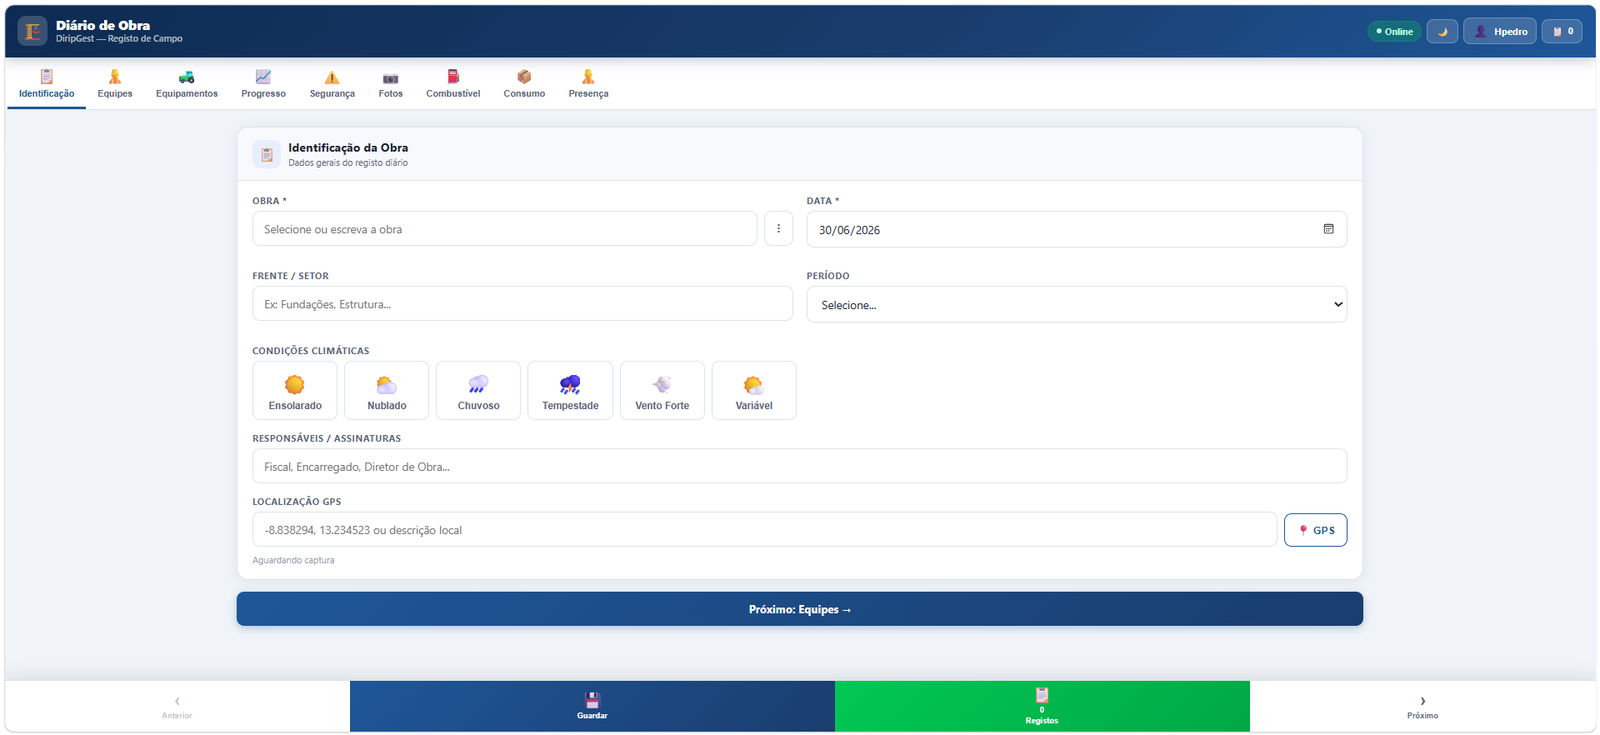
Task: Click the Próximo: Equipes button
Action: tap(800, 609)
